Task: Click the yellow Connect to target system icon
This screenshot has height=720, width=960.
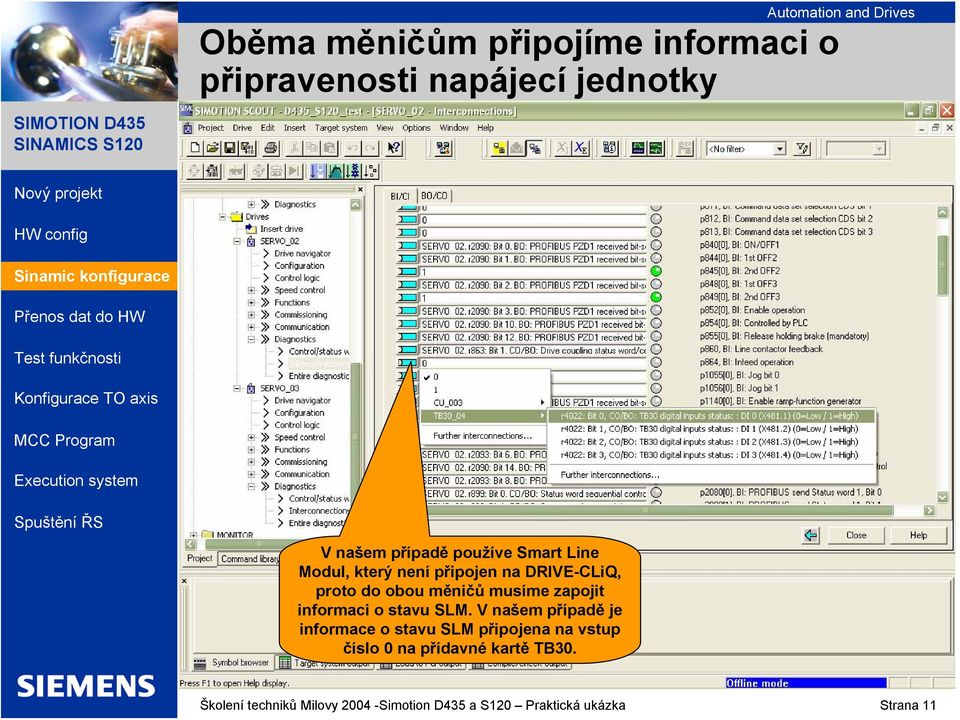Action: (x=500, y=148)
